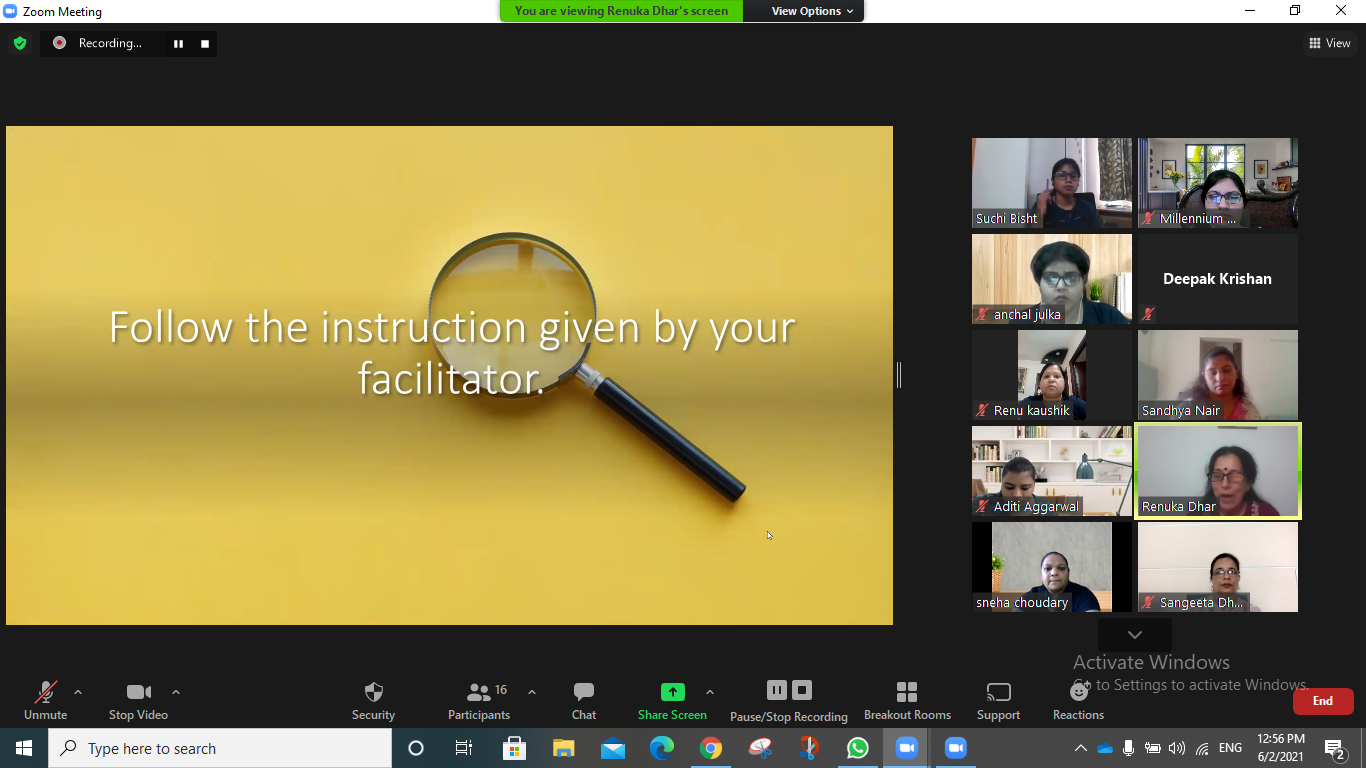
Task: Open File Explorer from taskbar
Action: click(563, 748)
